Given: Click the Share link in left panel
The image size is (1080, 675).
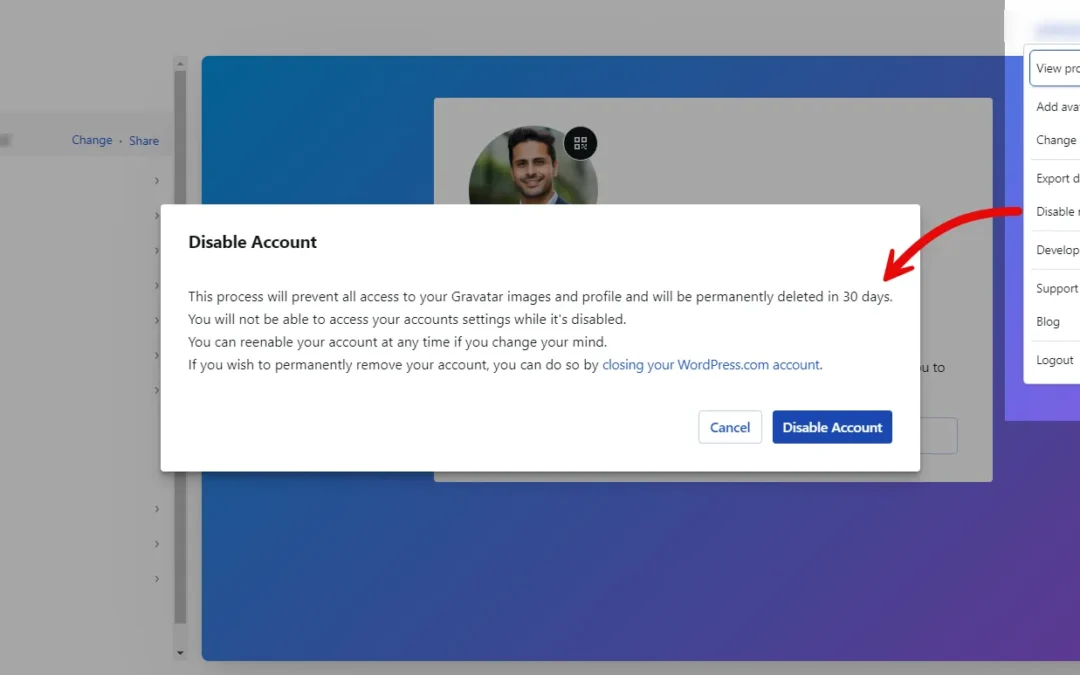Looking at the screenshot, I should tap(144, 141).
